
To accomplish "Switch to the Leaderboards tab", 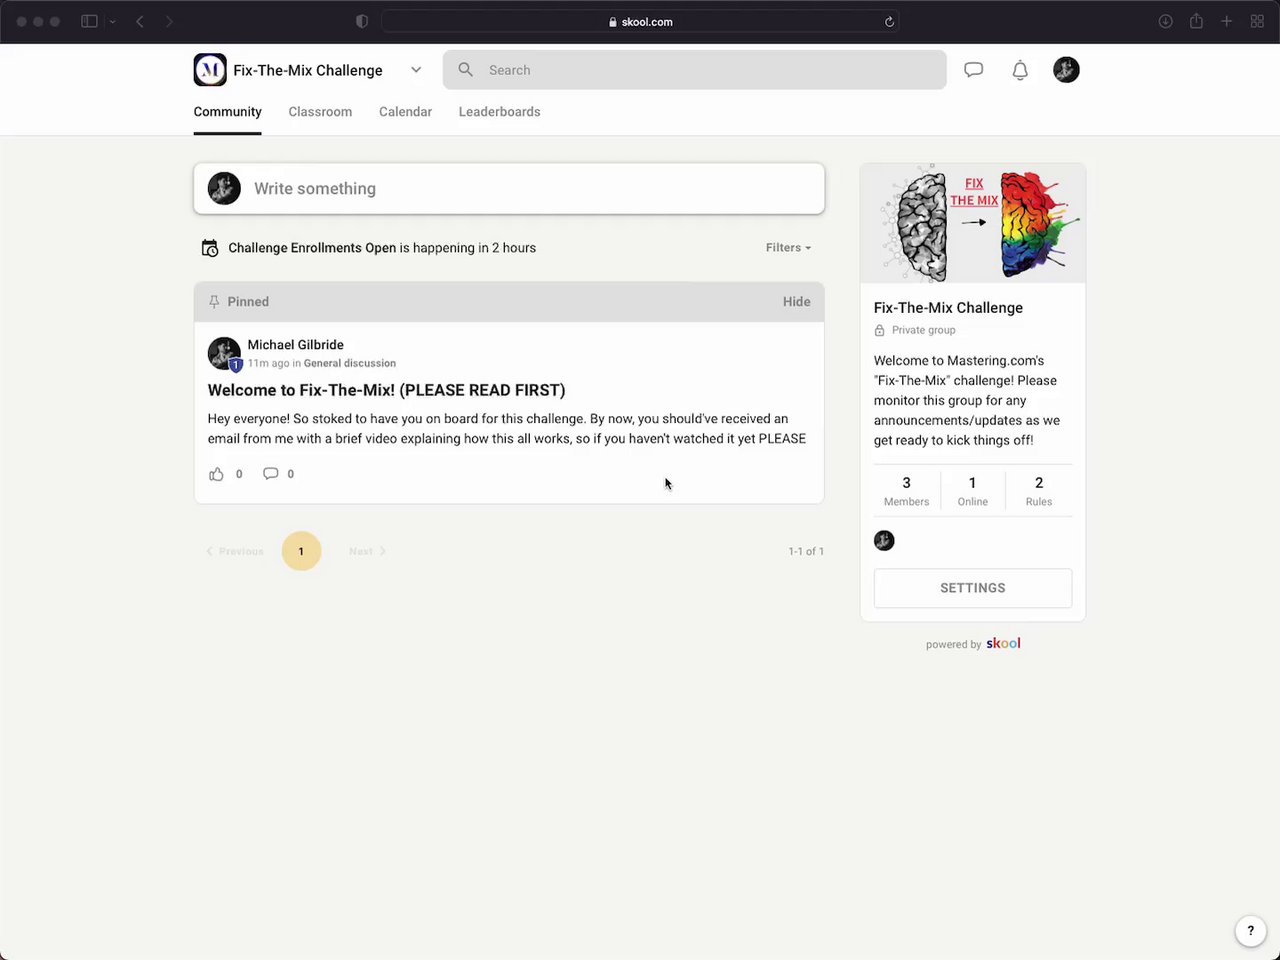I will 499,112.
